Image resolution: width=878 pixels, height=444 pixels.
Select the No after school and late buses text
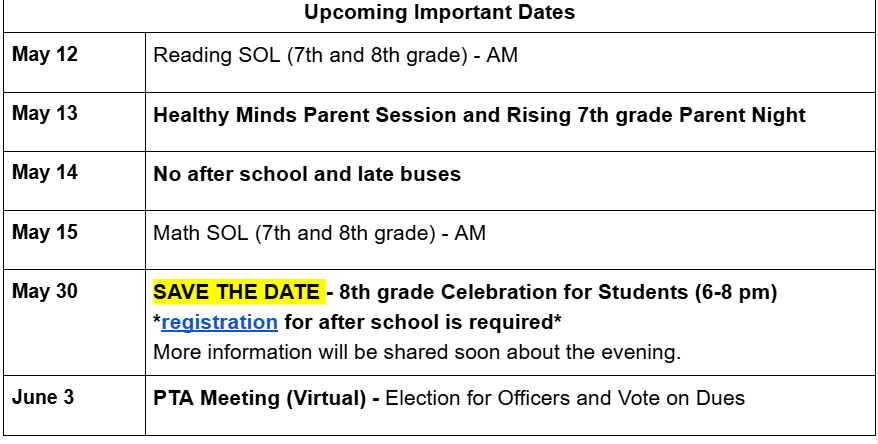[x=307, y=174]
